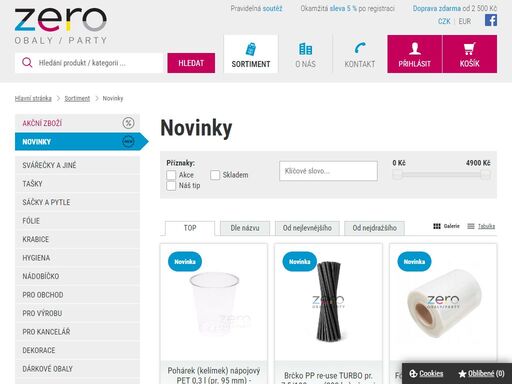Image resolution: width=512 pixels, height=384 pixels.
Task: Open the Dárkové obaly category
Action: point(77,369)
